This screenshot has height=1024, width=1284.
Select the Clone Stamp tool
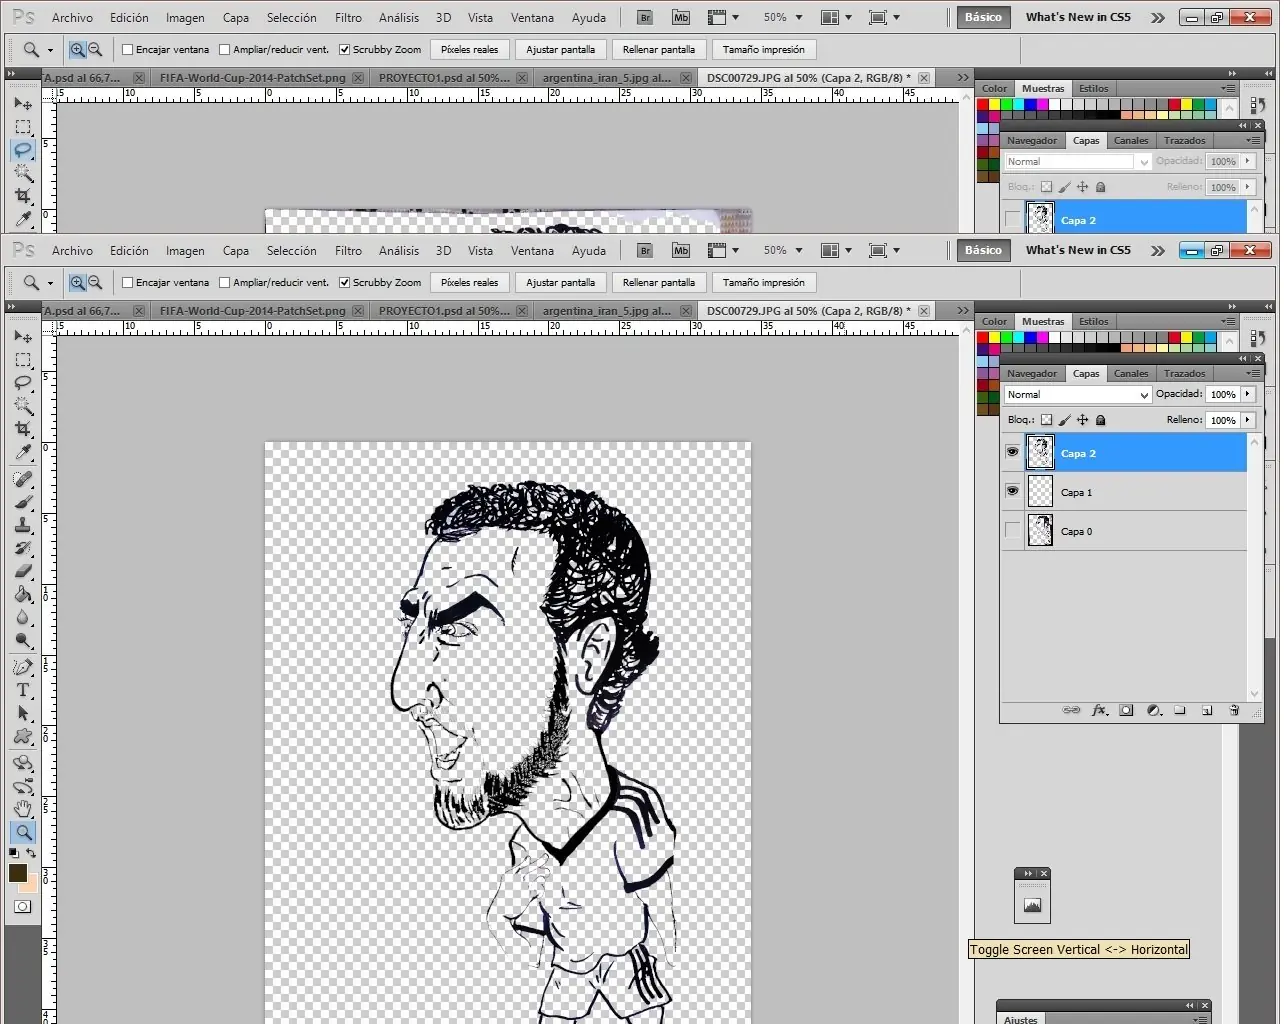[23, 526]
